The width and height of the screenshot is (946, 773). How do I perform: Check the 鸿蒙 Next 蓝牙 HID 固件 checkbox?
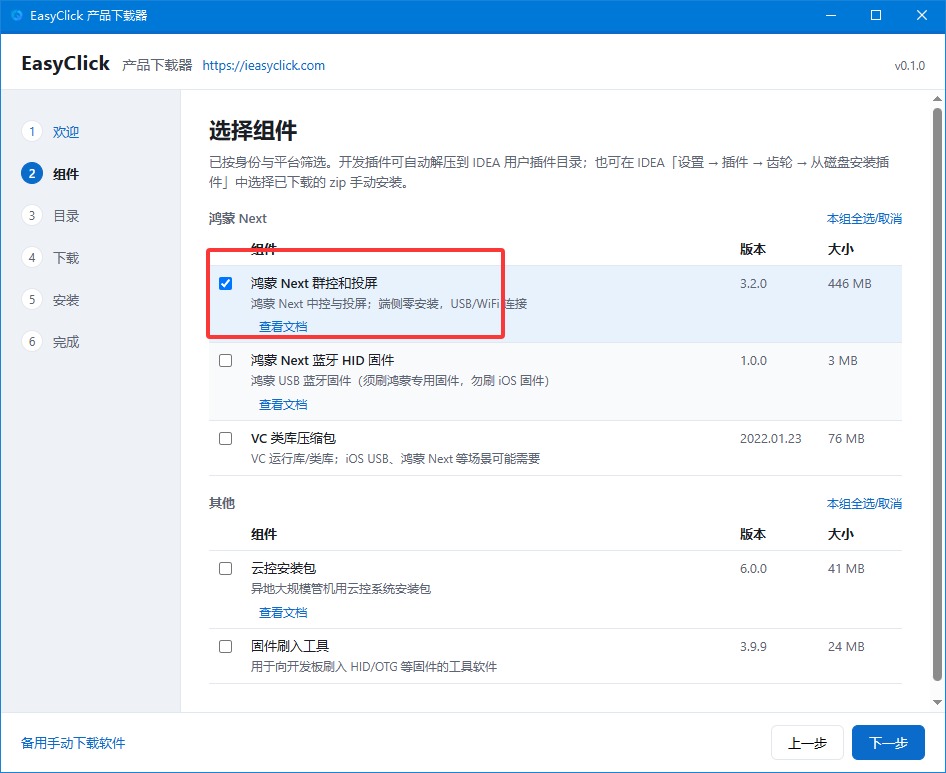pyautogui.click(x=225, y=361)
